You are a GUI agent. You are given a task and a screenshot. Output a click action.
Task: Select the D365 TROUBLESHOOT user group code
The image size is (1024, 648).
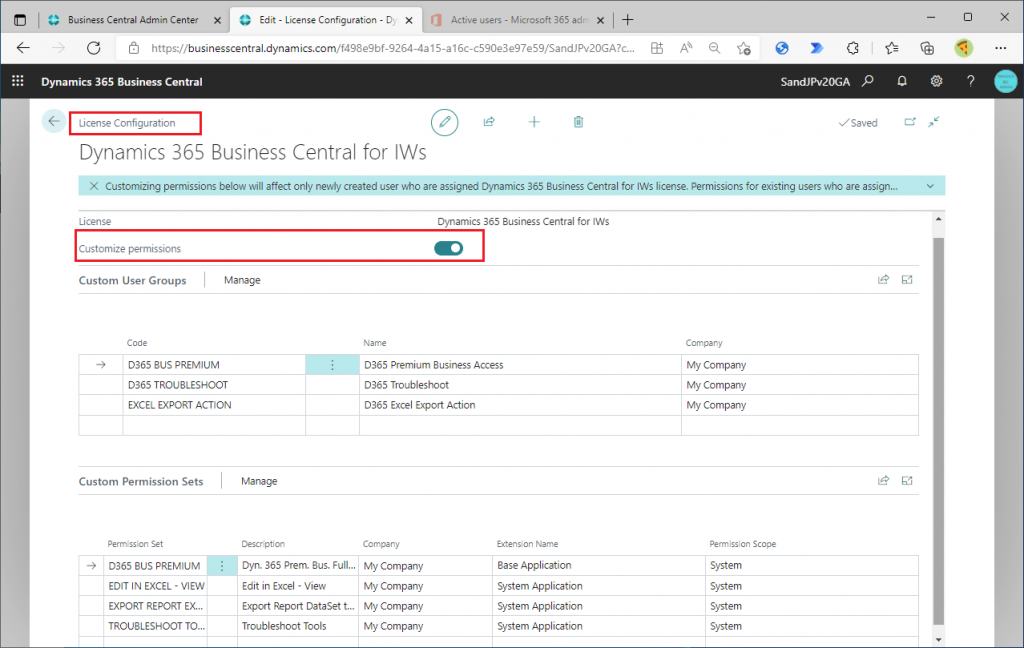(214, 385)
